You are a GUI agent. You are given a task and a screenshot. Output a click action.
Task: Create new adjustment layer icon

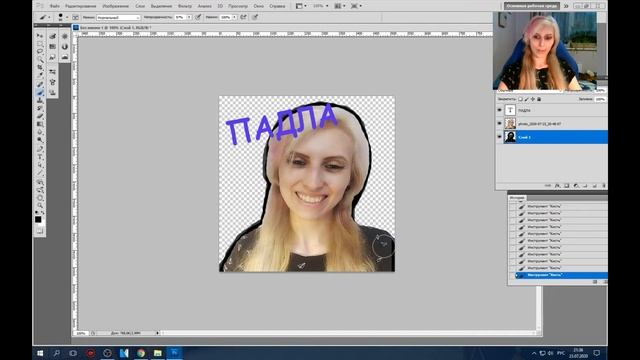click(576, 186)
